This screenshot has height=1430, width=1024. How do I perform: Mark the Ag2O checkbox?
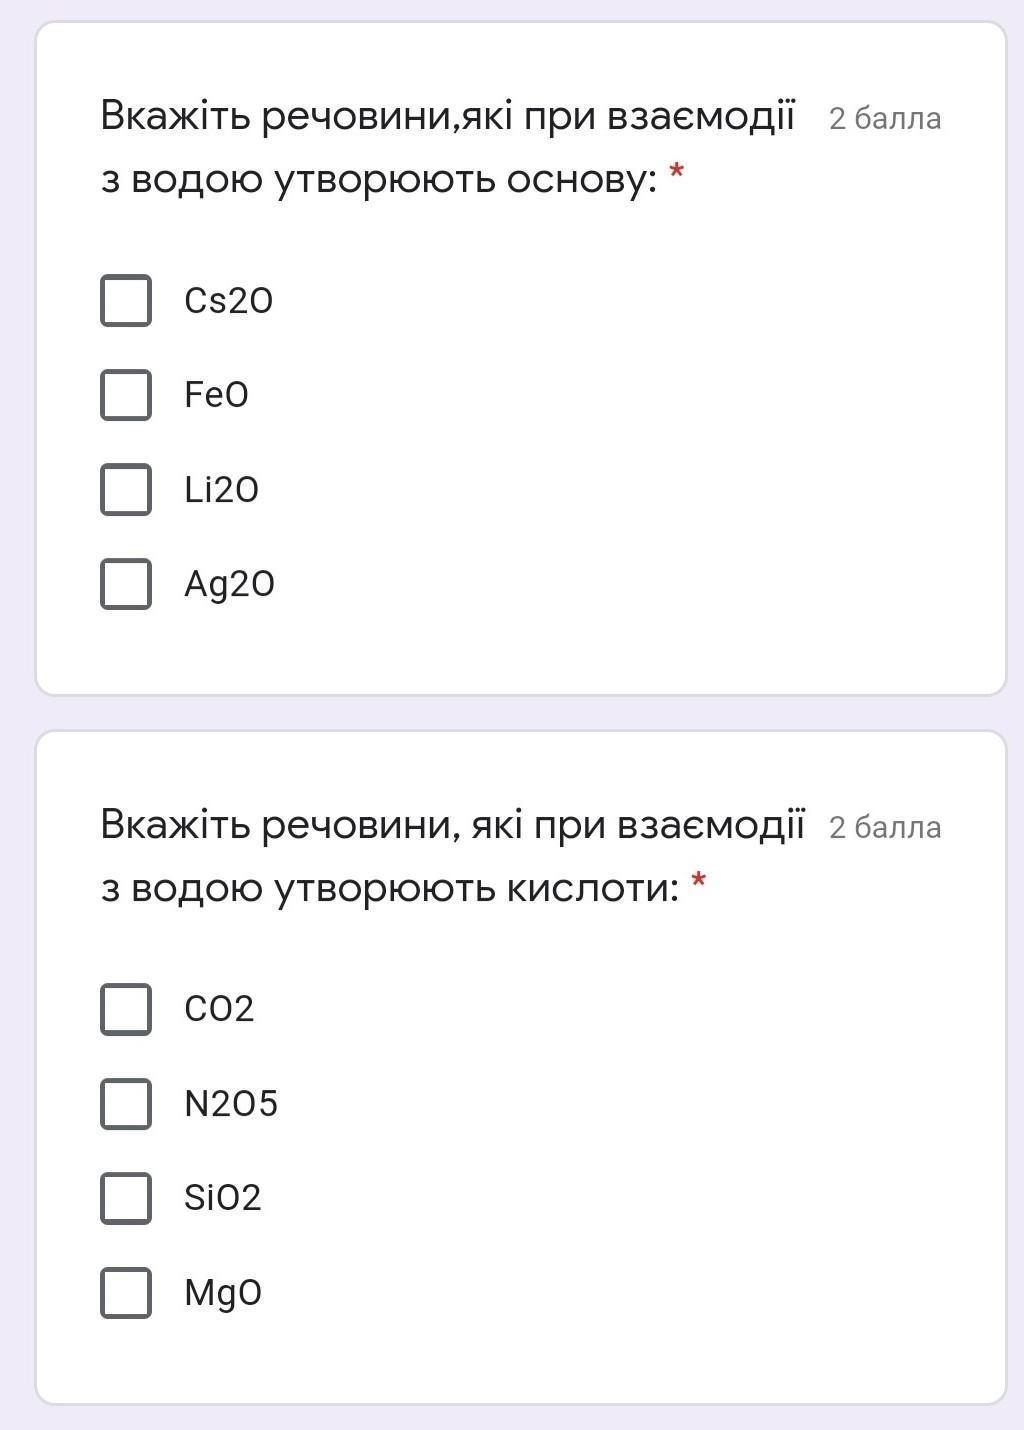point(126,583)
